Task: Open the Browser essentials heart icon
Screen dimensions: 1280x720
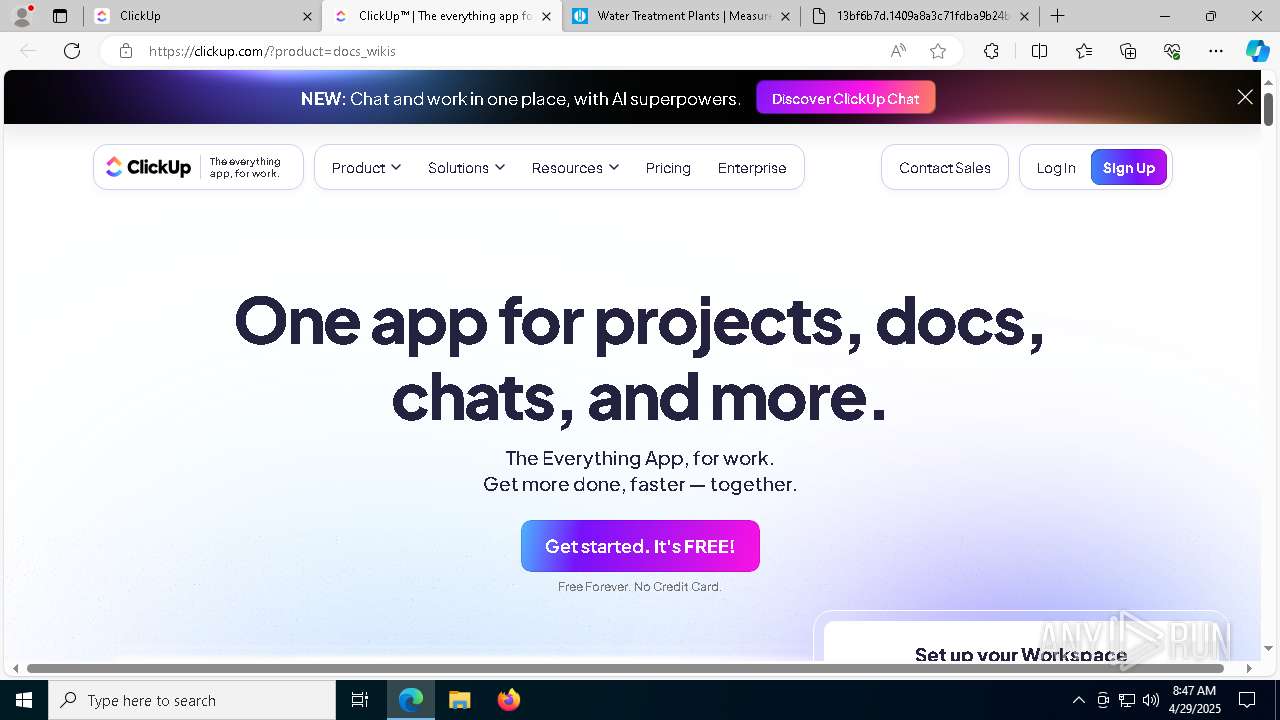Action: pyautogui.click(x=1172, y=51)
